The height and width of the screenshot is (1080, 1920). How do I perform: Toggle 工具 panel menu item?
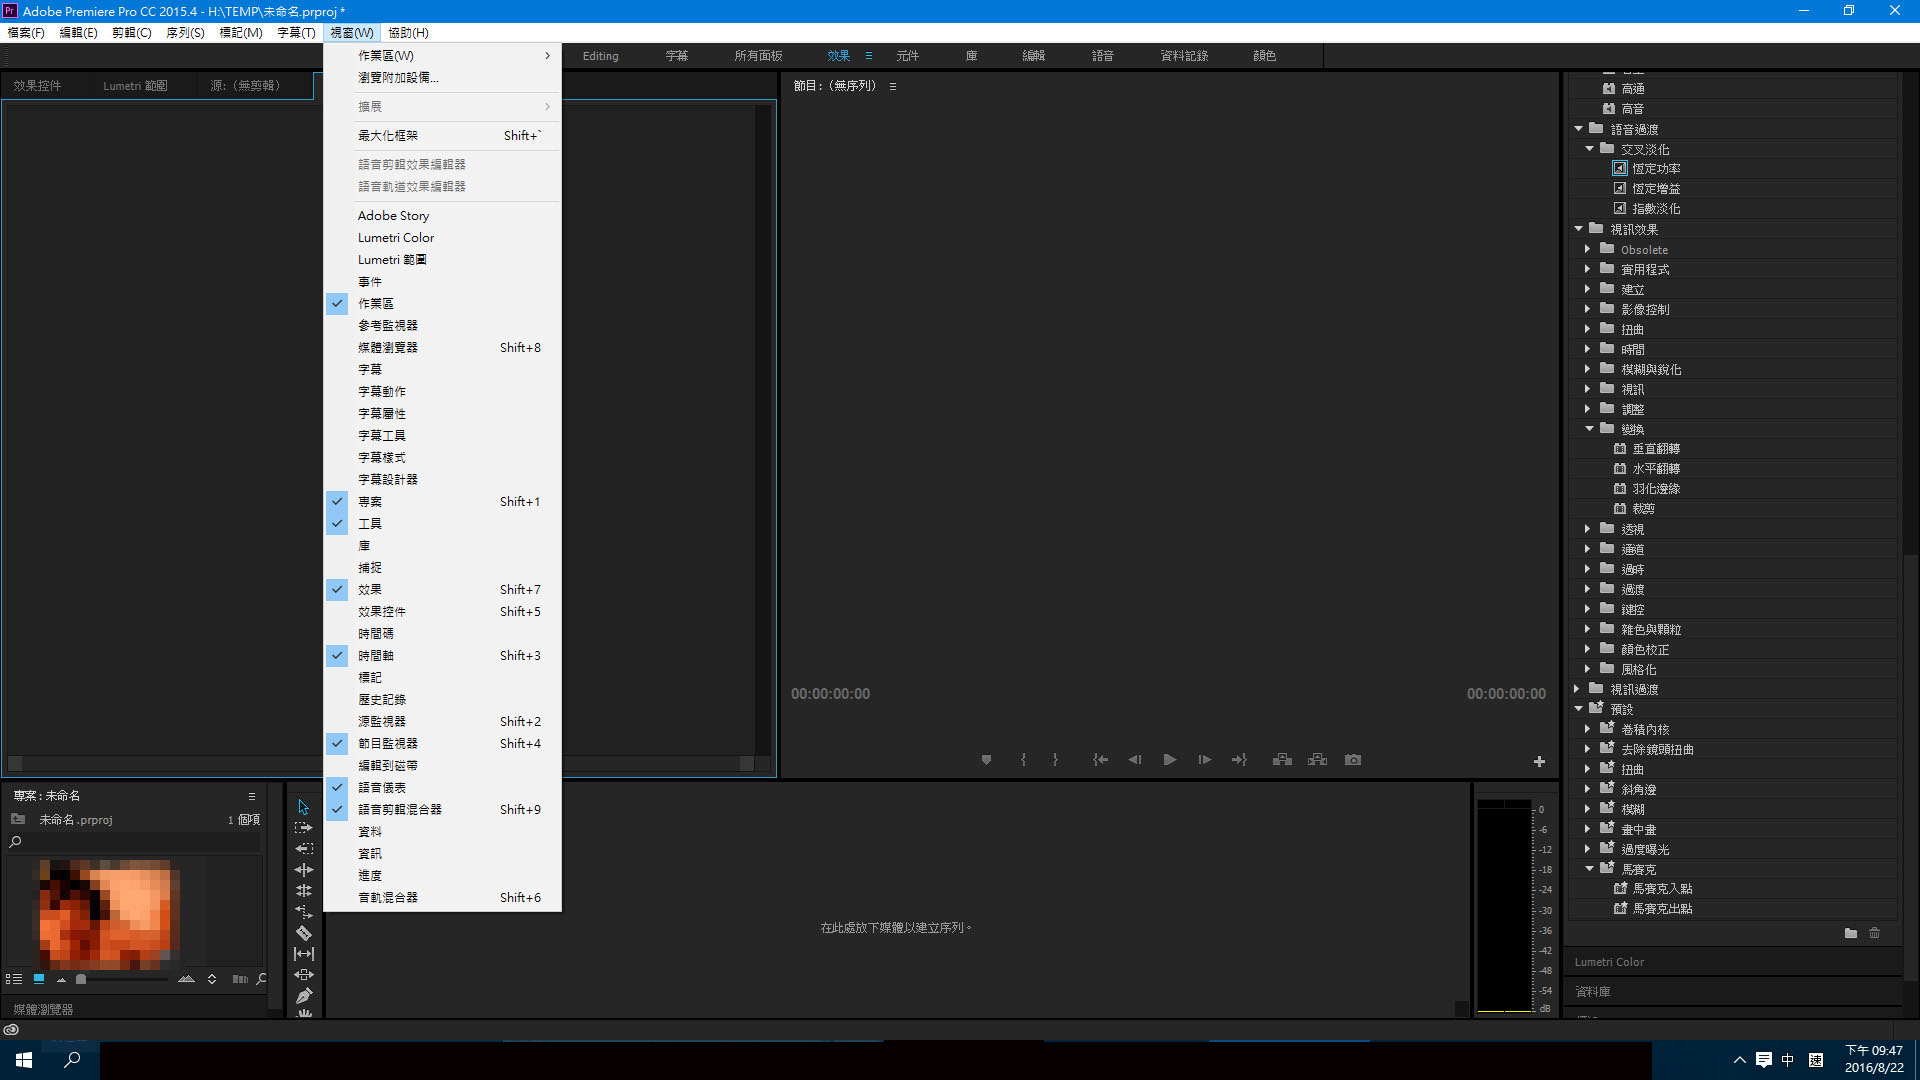[x=442, y=523]
